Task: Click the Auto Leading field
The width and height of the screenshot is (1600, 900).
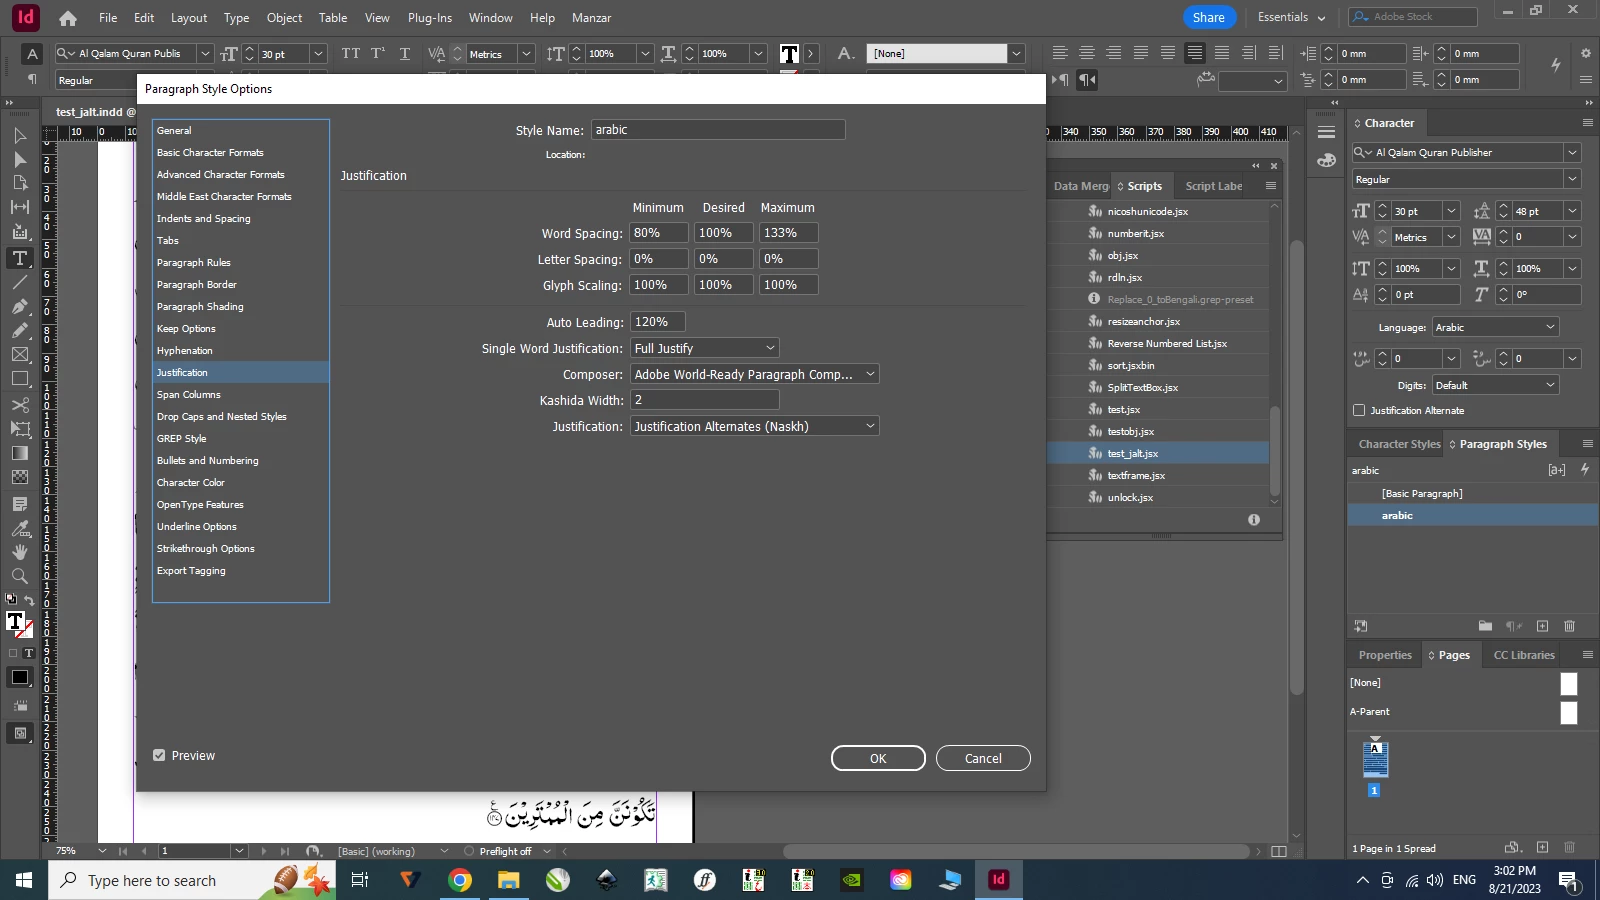Action: [658, 322]
